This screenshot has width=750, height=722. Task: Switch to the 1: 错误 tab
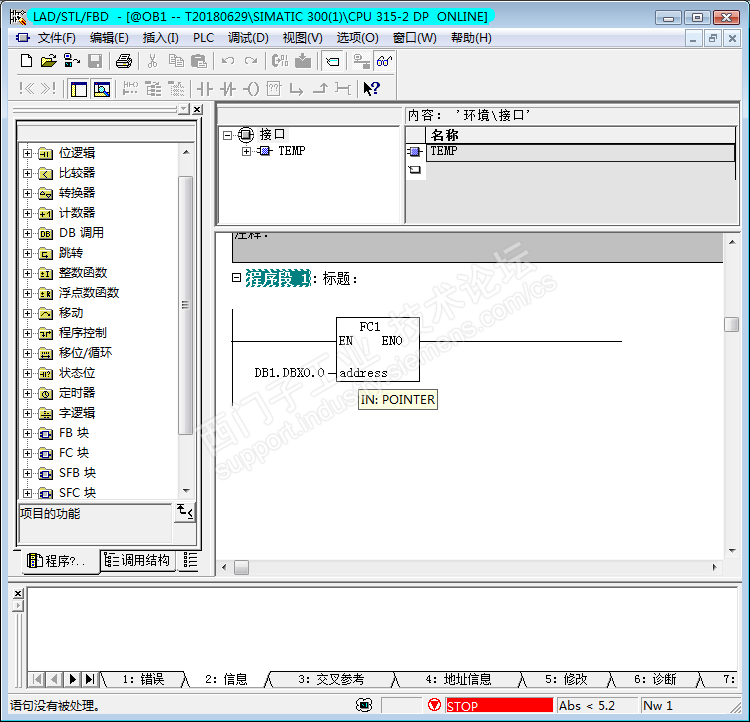(x=143, y=679)
